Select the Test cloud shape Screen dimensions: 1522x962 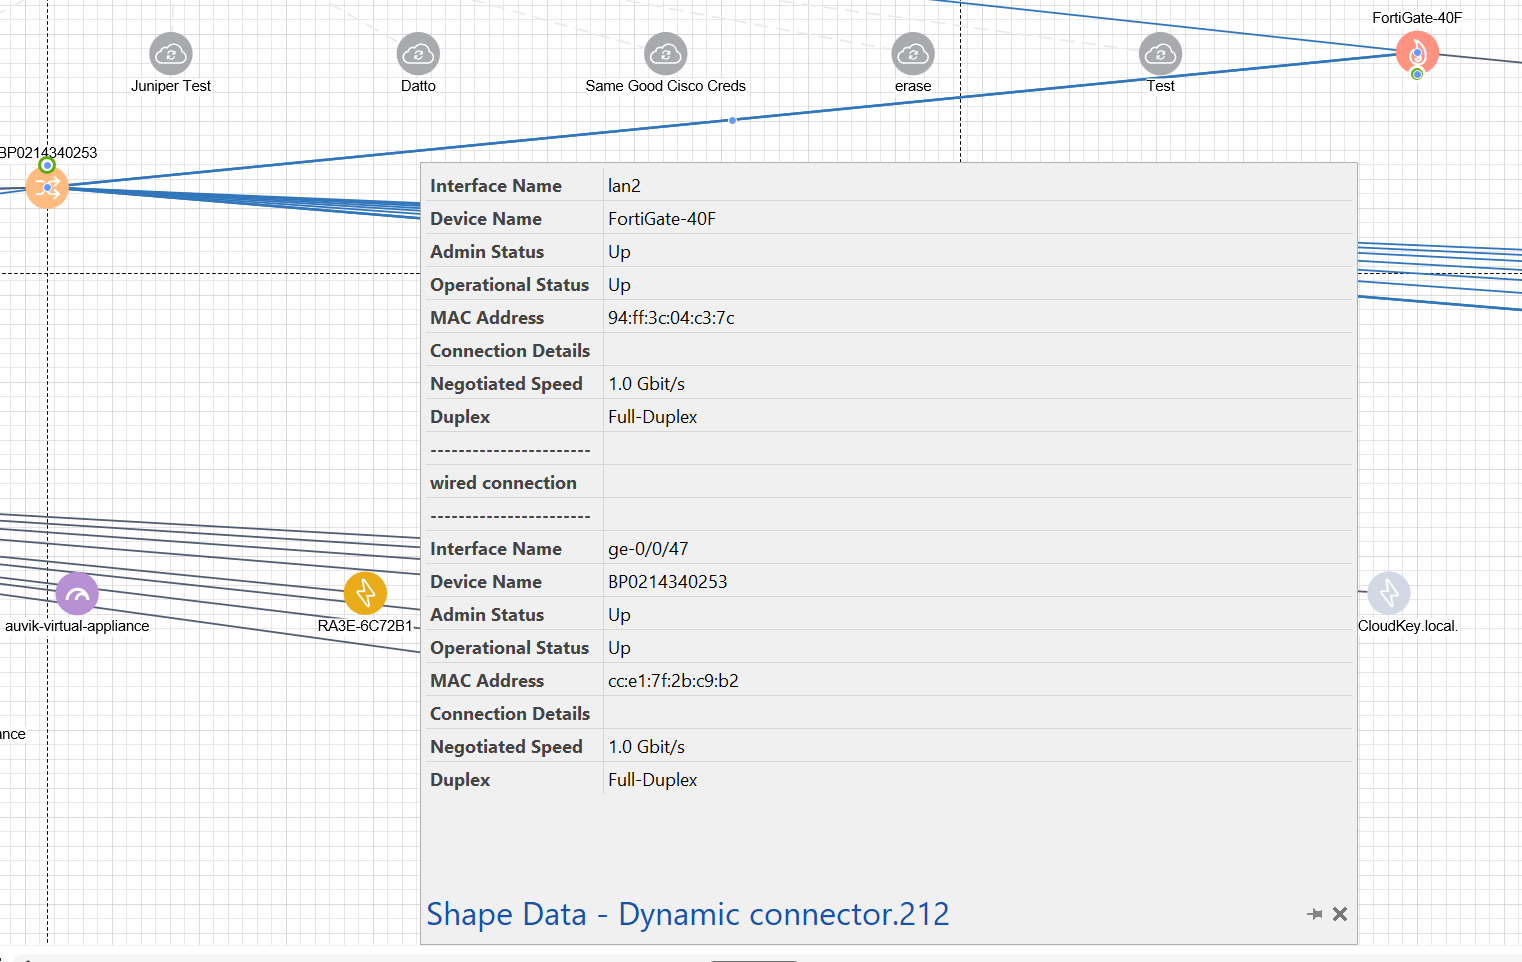tap(1160, 54)
